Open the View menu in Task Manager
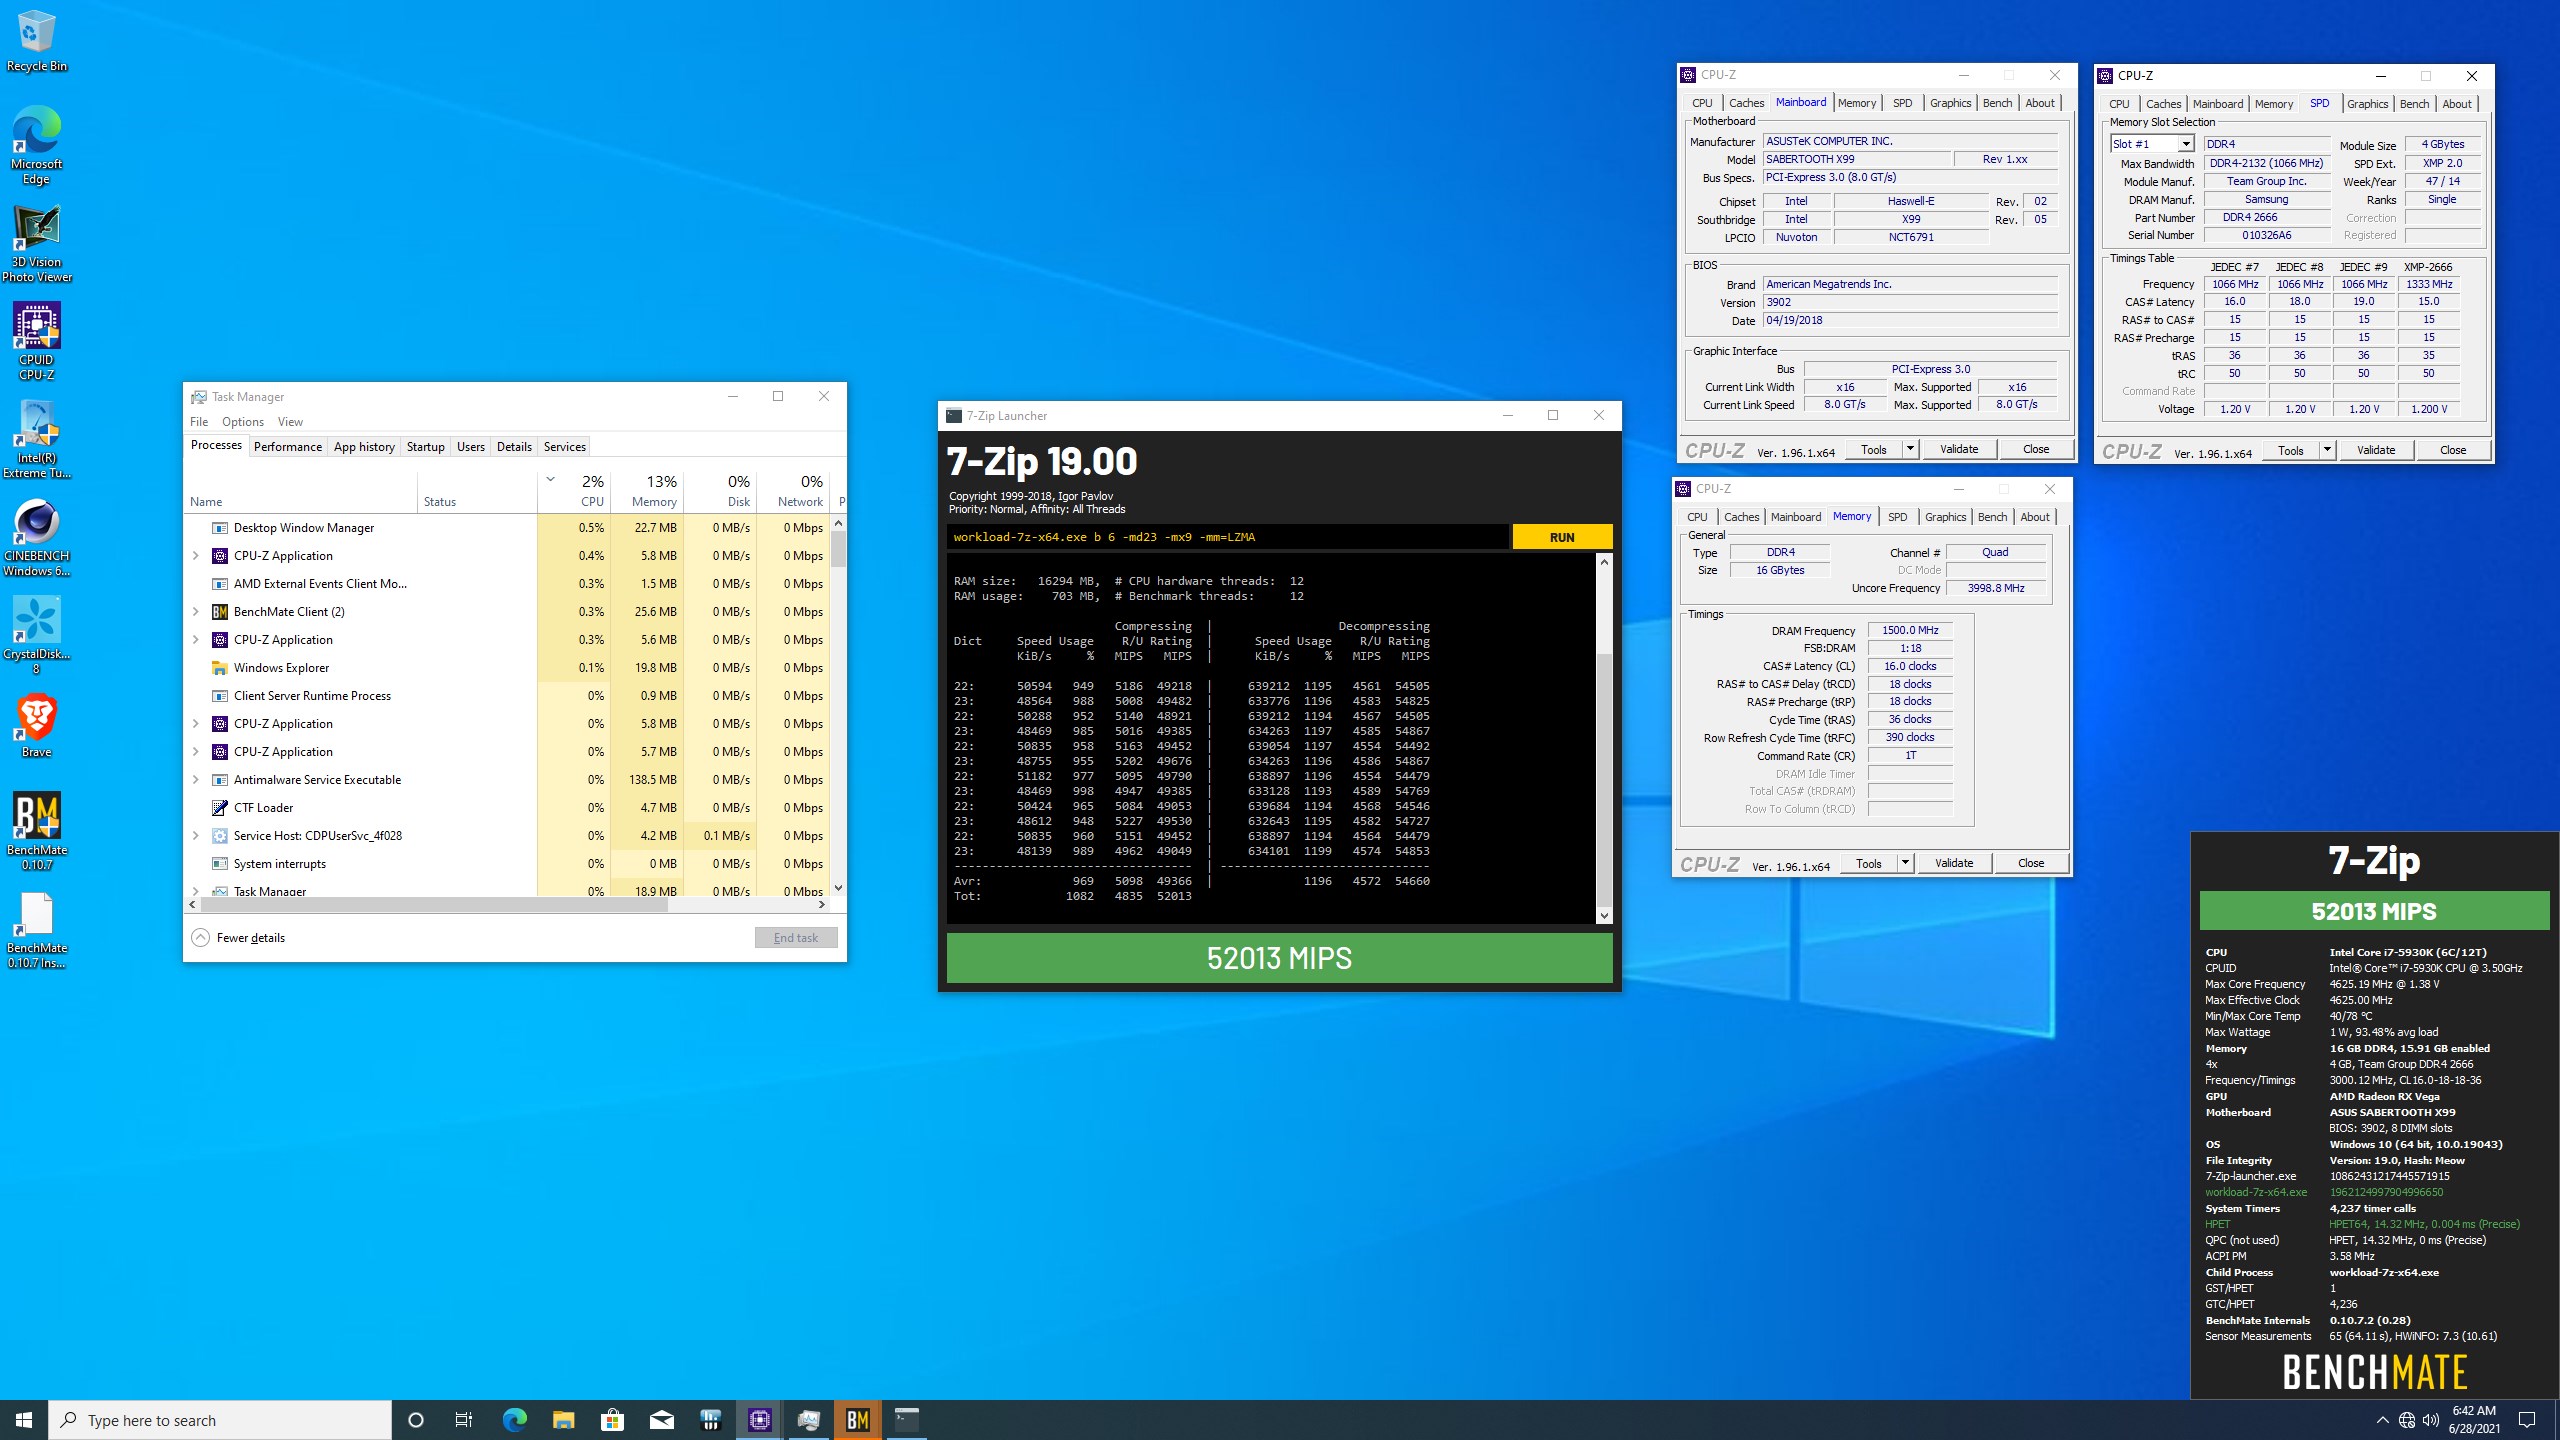The height and width of the screenshot is (1440, 2560). click(x=290, y=422)
